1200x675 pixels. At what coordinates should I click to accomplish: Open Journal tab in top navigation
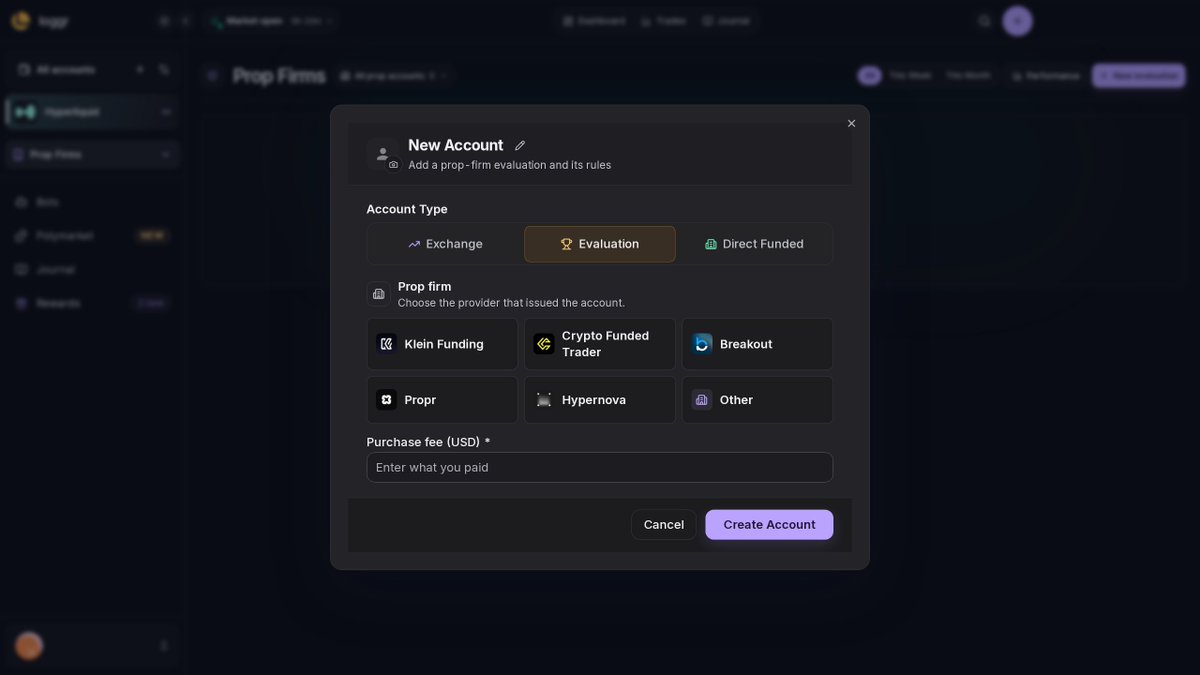pos(726,21)
